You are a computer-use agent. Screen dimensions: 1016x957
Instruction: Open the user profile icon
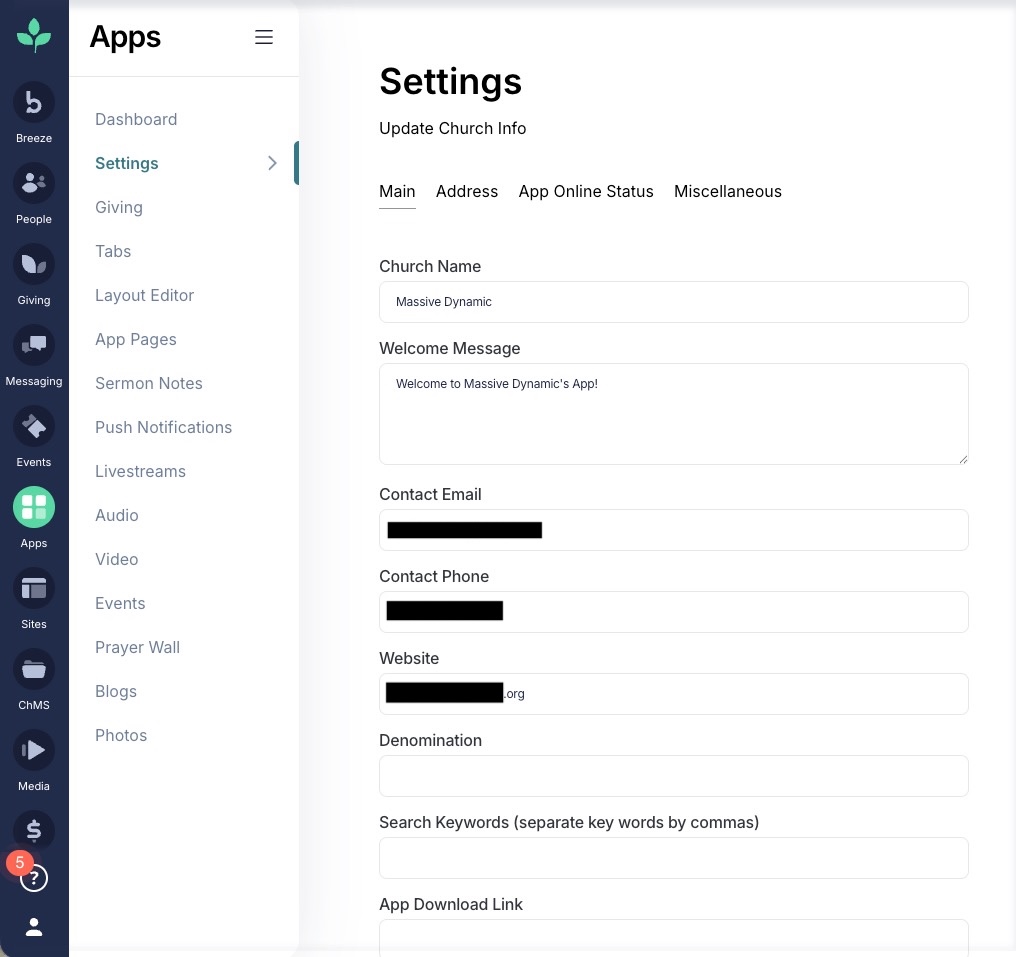34,927
